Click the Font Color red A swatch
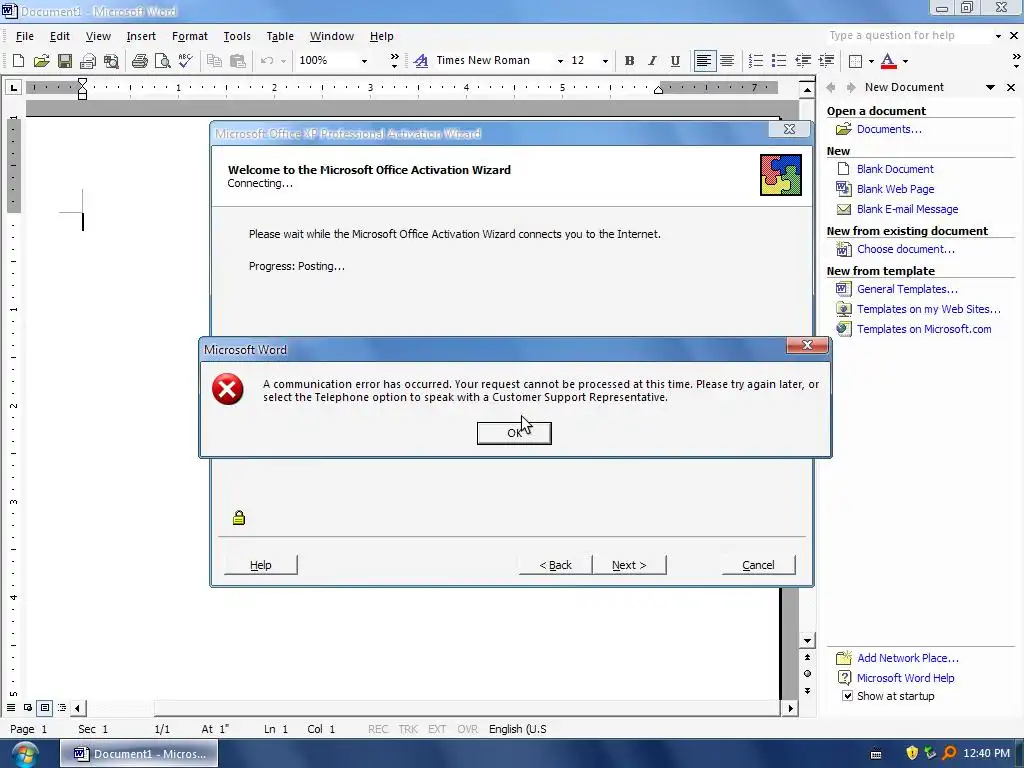Viewport: 1024px width, 768px height. pyautogui.click(x=888, y=61)
